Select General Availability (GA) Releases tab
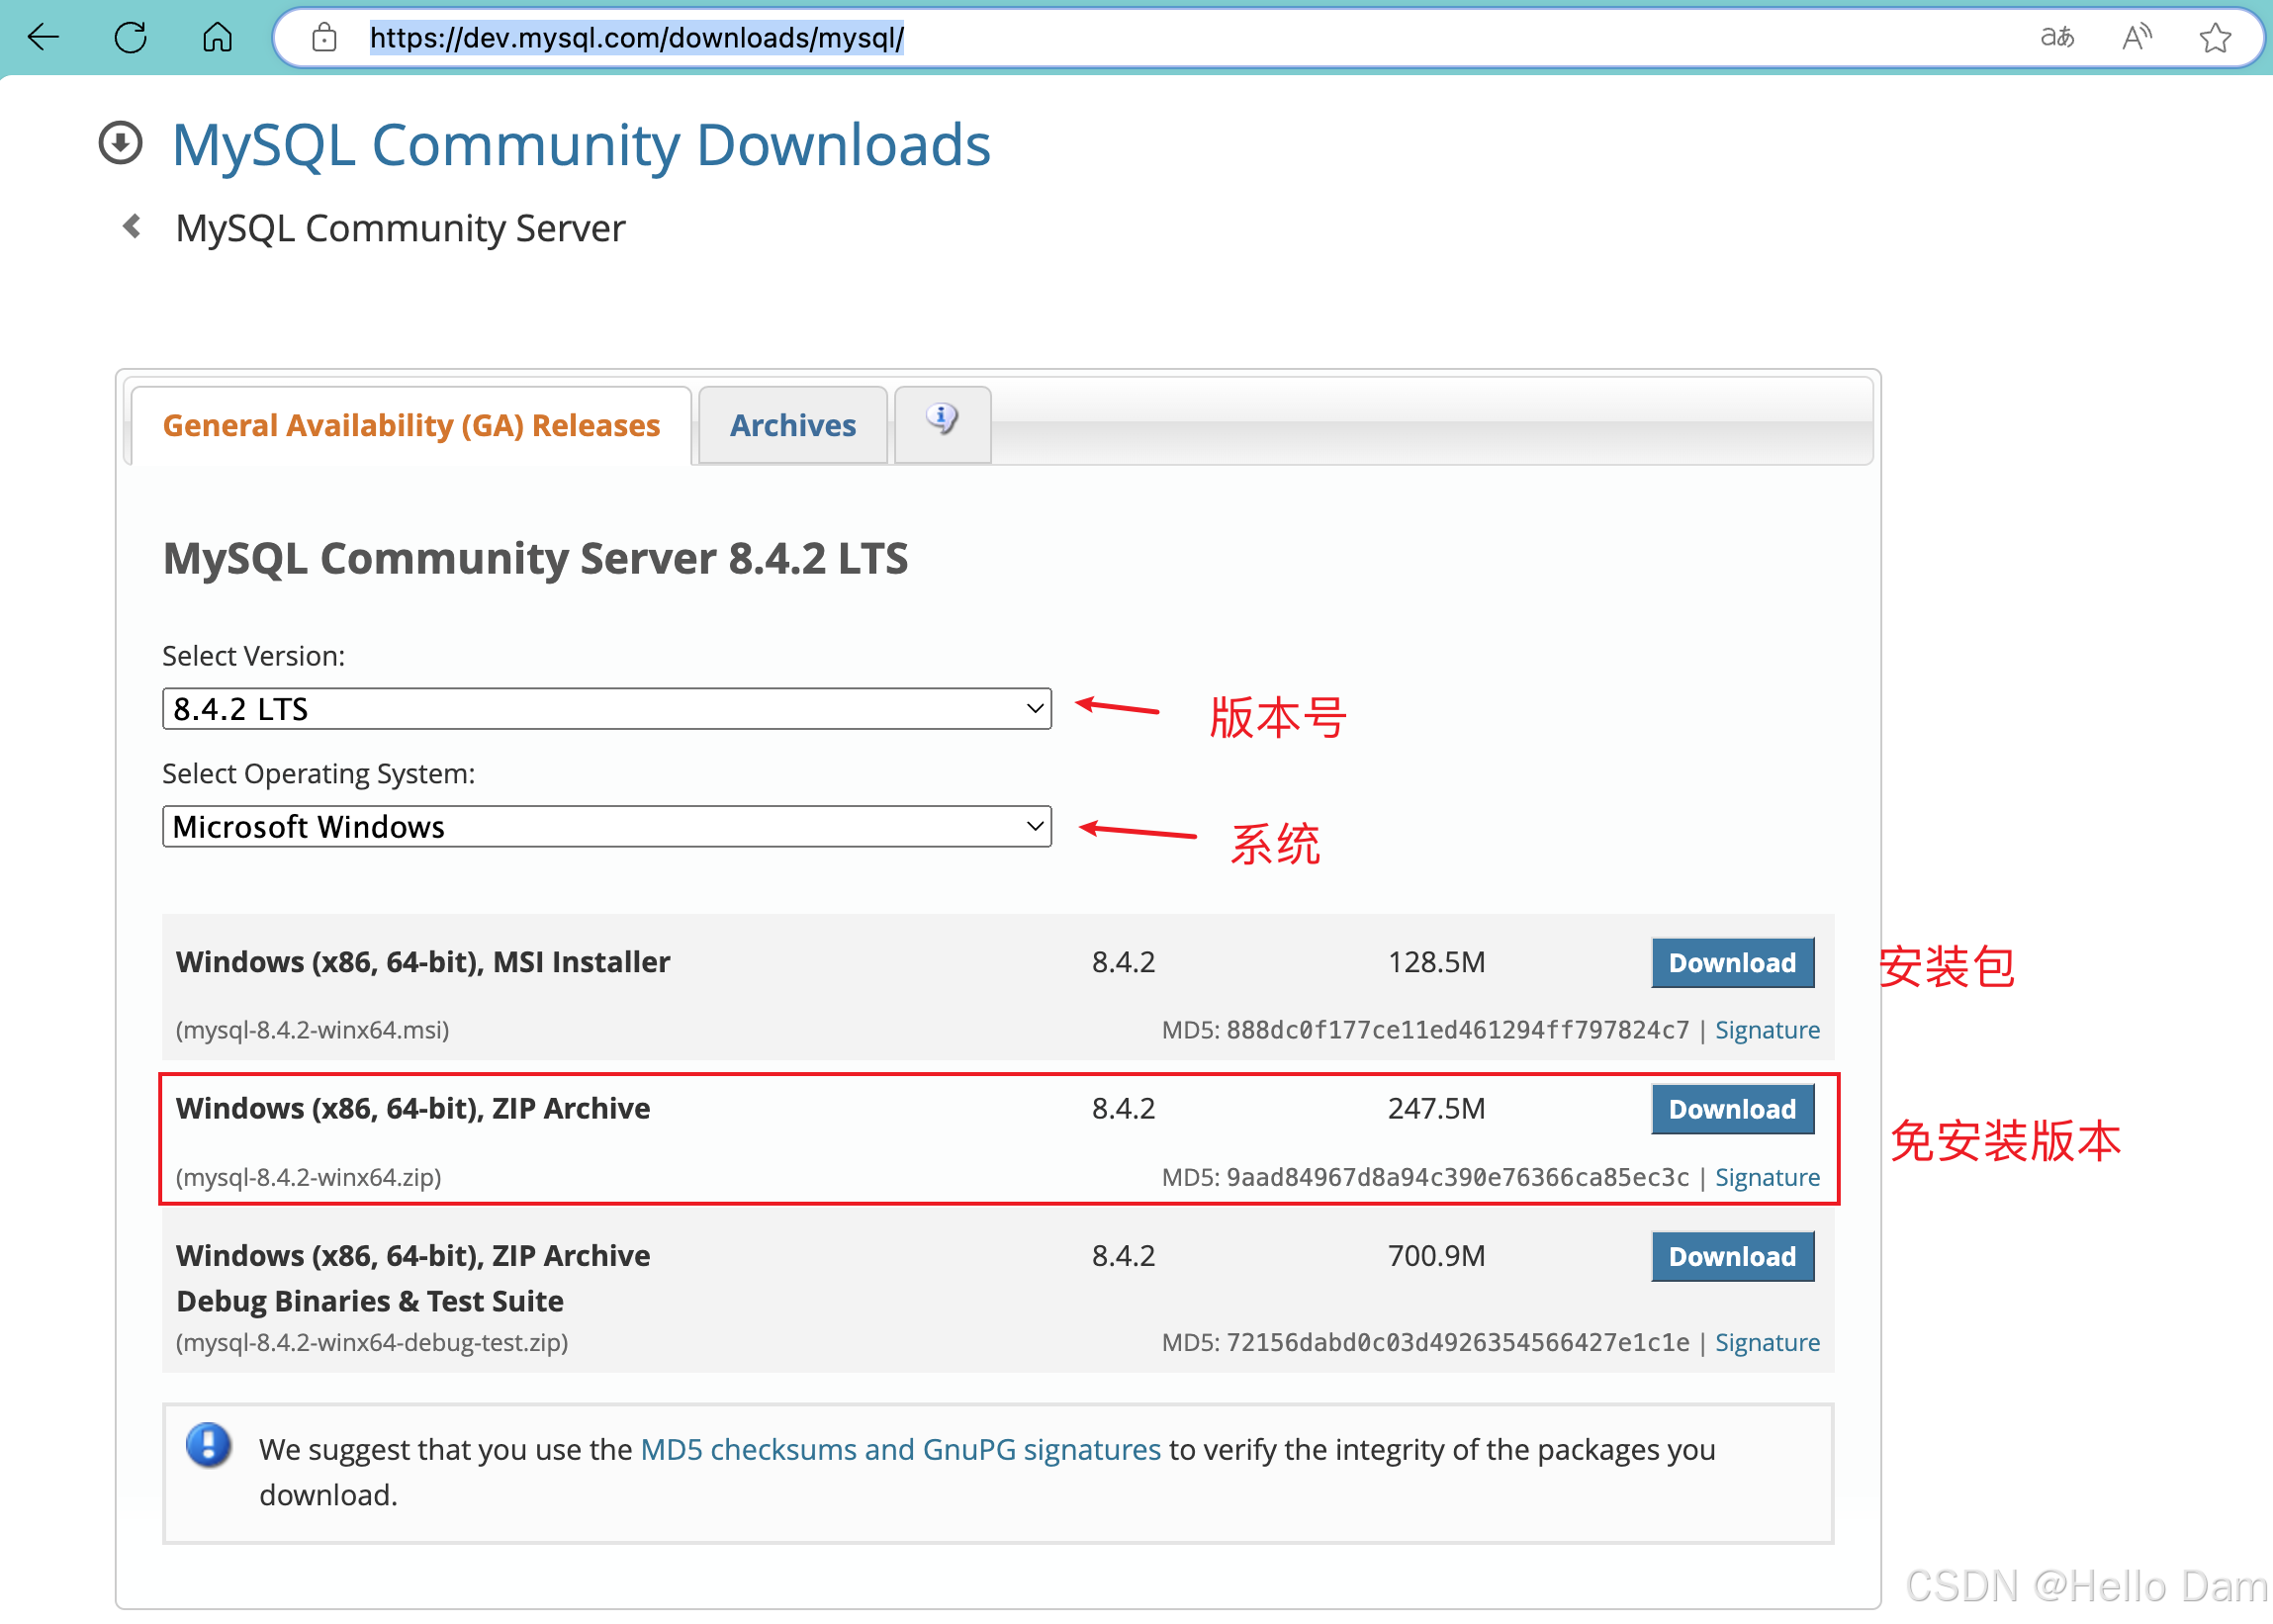This screenshot has height=1624, width=2273. [411, 426]
